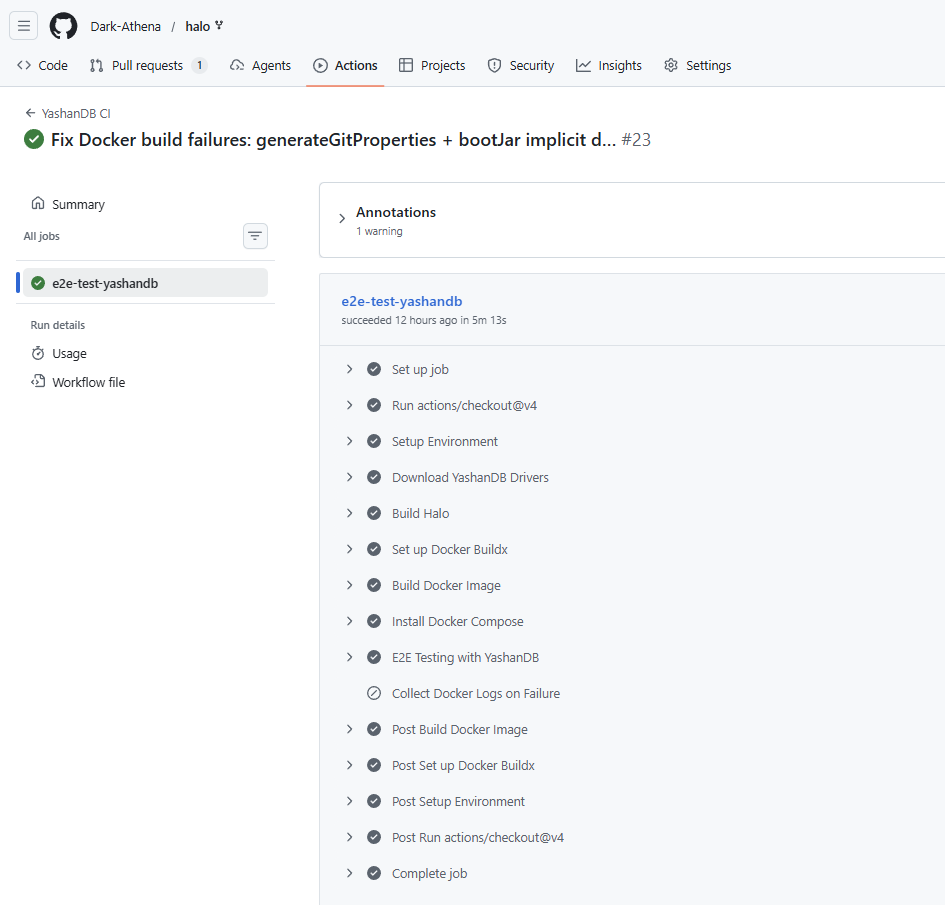
Task: Open the Dark-Athena owner link
Action: pyautogui.click(x=125, y=27)
